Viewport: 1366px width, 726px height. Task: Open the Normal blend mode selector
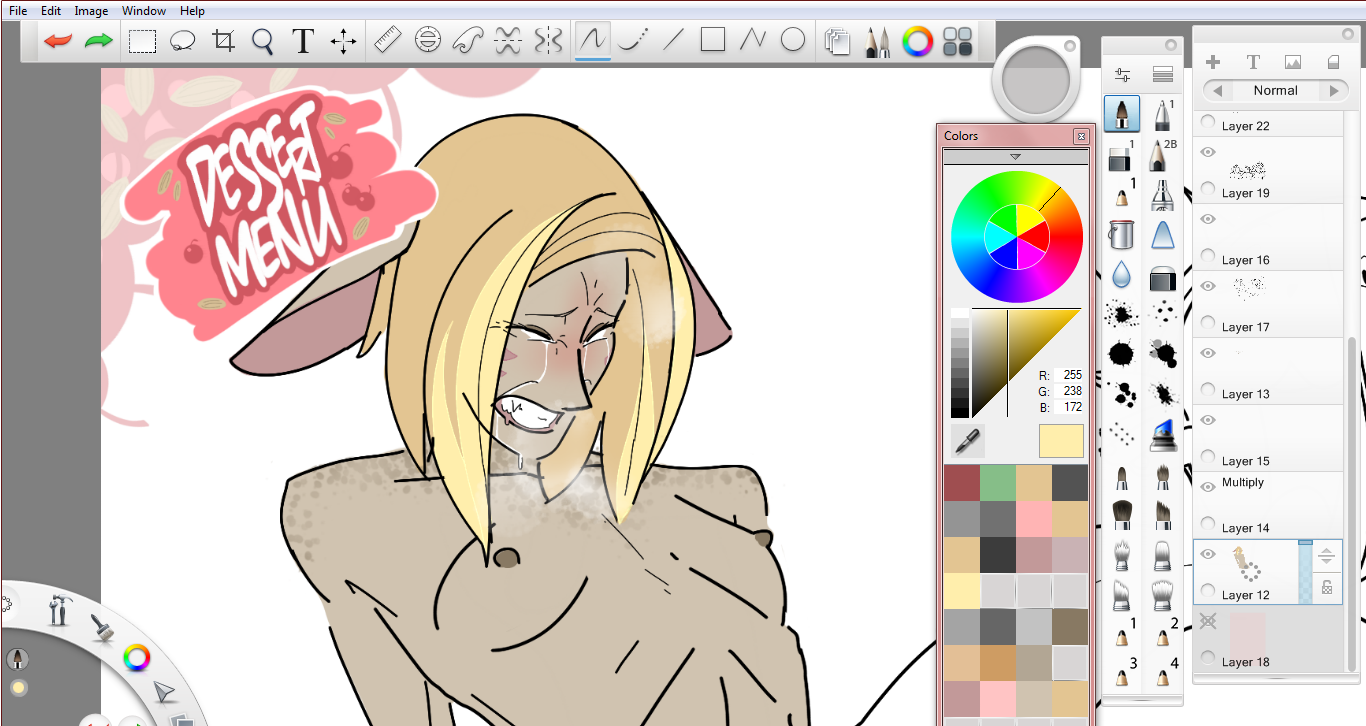click(x=1275, y=90)
